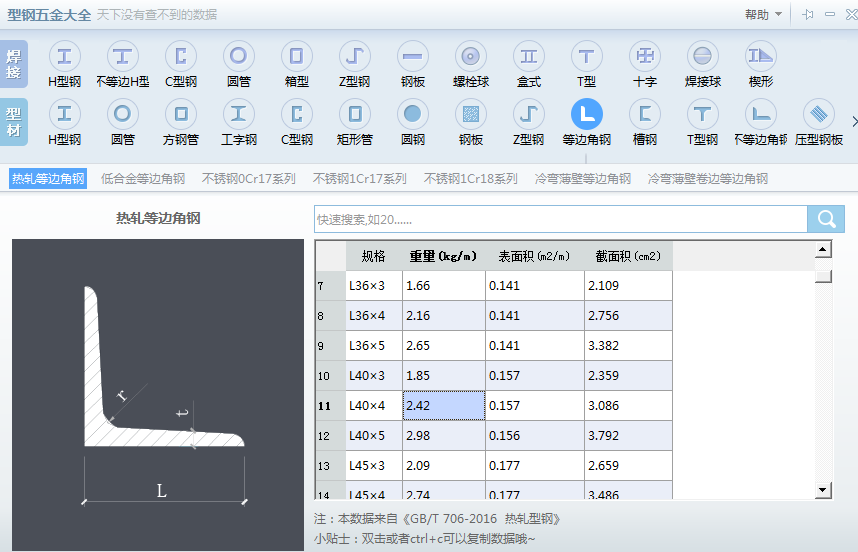Click the table scrollbar thumb

tap(823, 276)
